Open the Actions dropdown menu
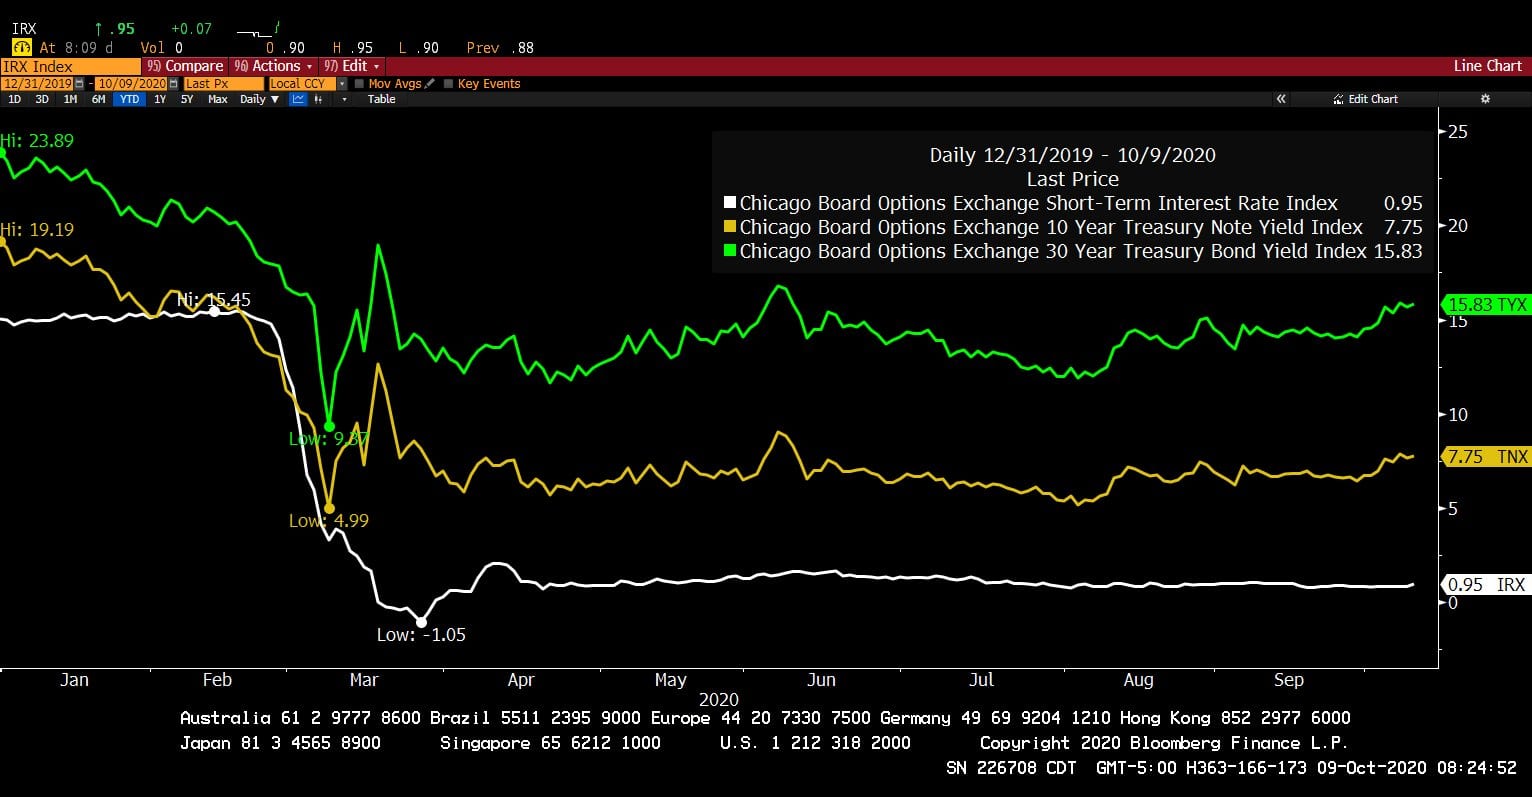Viewport: 1532px width, 797px height. click(x=273, y=66)
